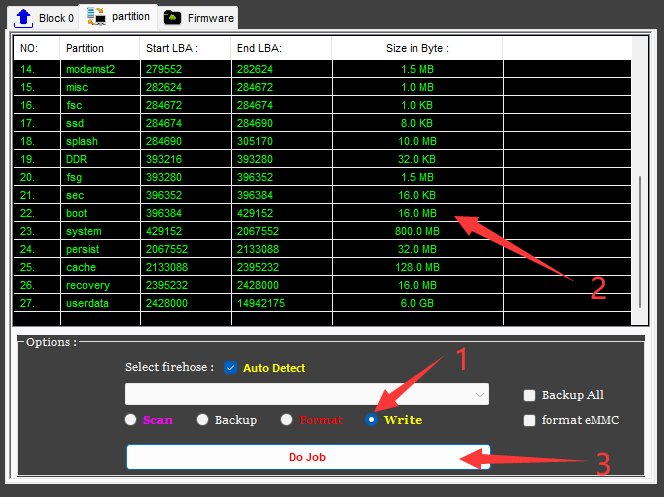Toggle the Auto Detect checkbox

(231, 368)
